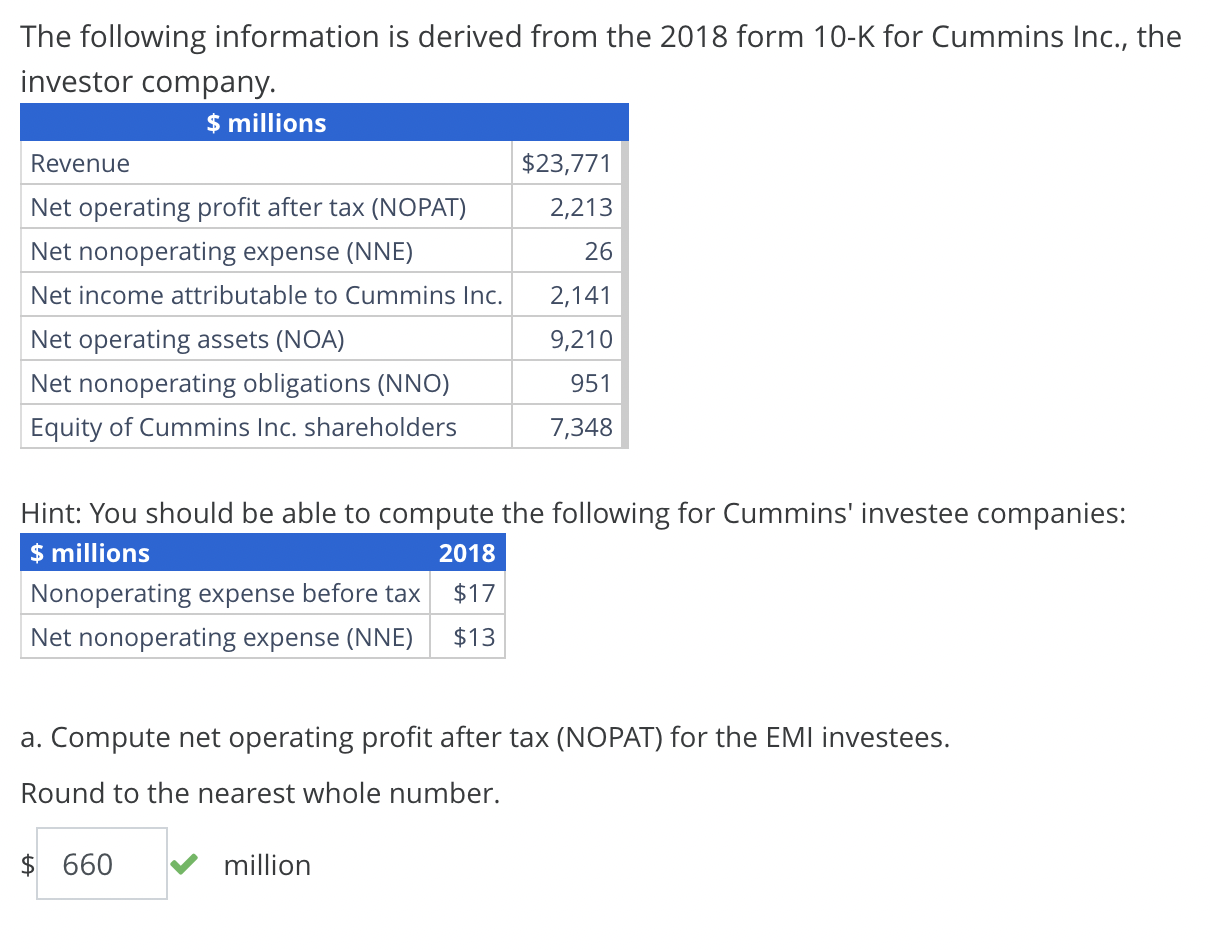
Task: Select the answer input field showing 660
Action: click(100, 863)
